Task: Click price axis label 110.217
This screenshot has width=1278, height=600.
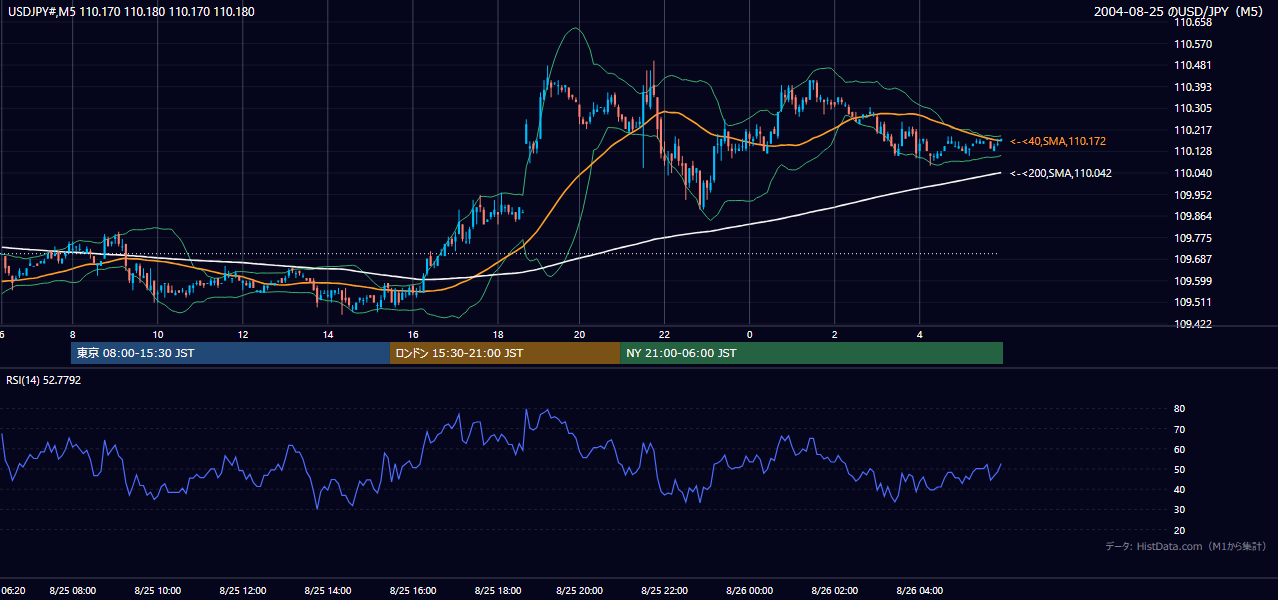Action: tap(1193, 130)
